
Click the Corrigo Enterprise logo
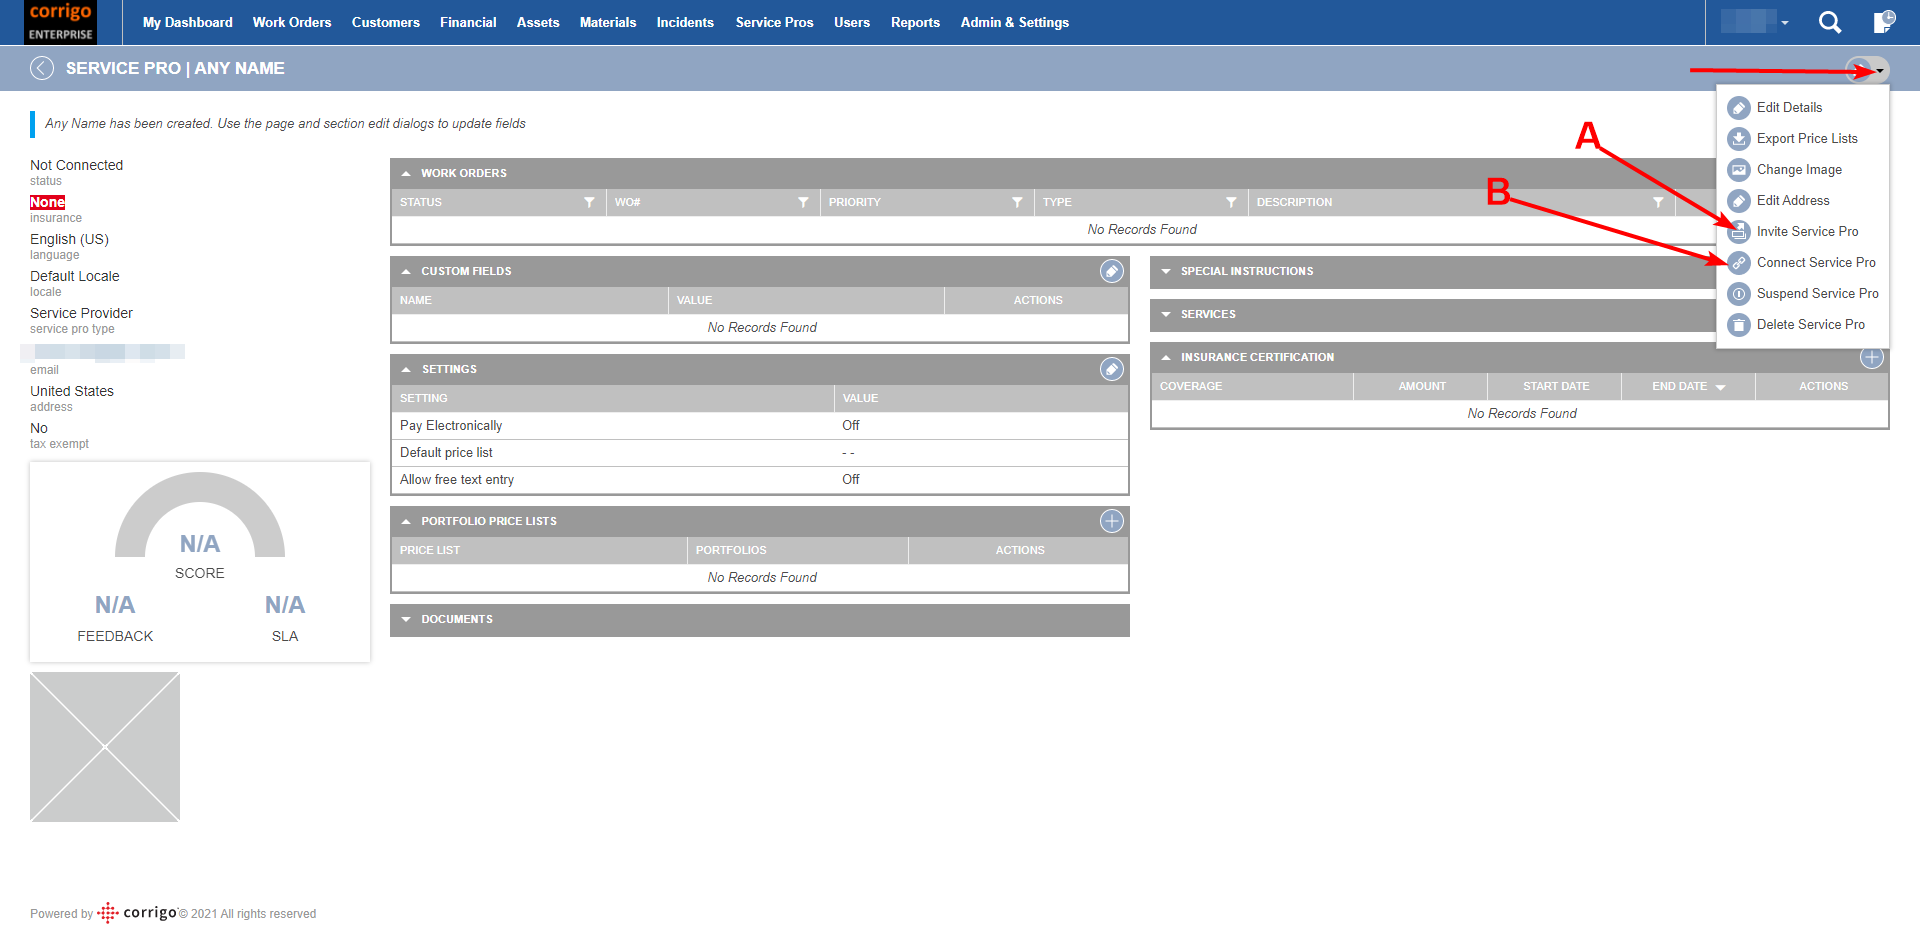(59, 22)
